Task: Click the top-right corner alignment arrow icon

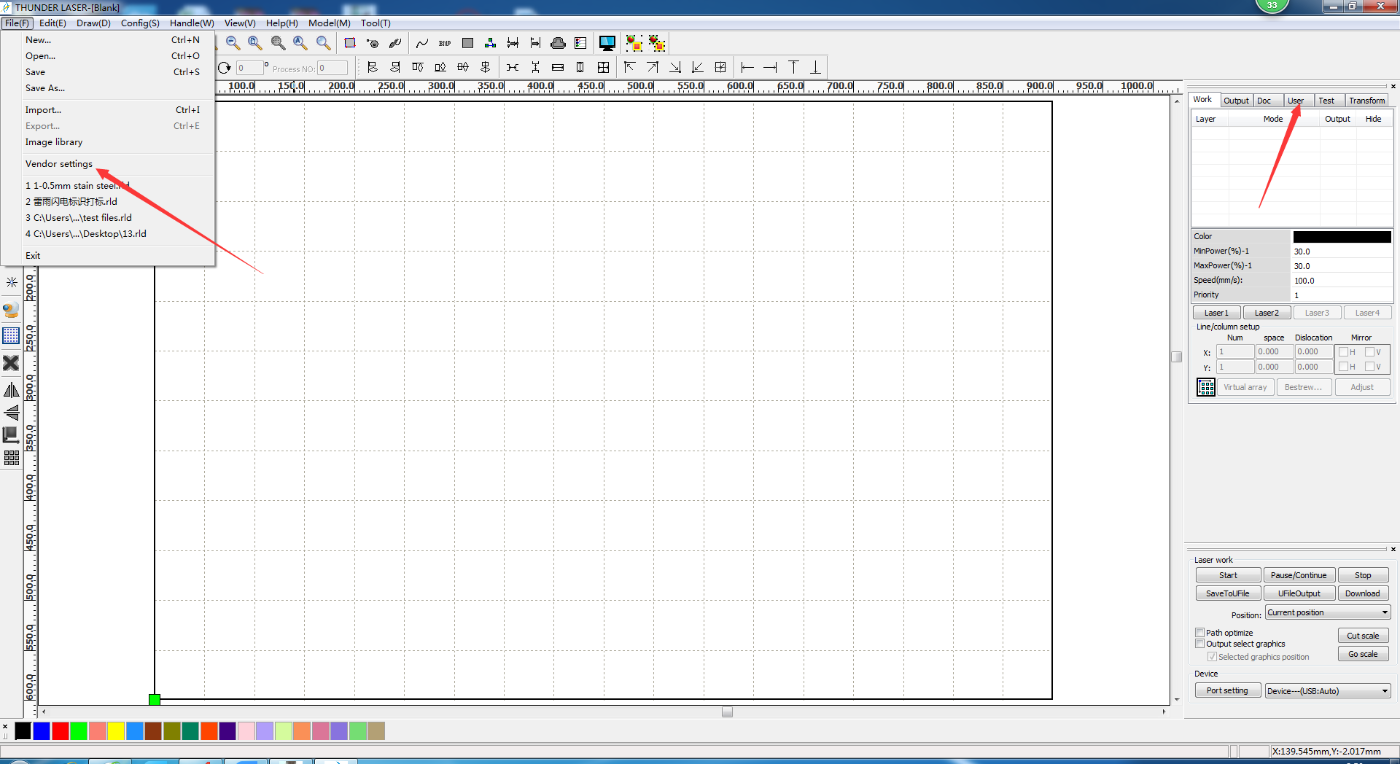Action: 652,67
